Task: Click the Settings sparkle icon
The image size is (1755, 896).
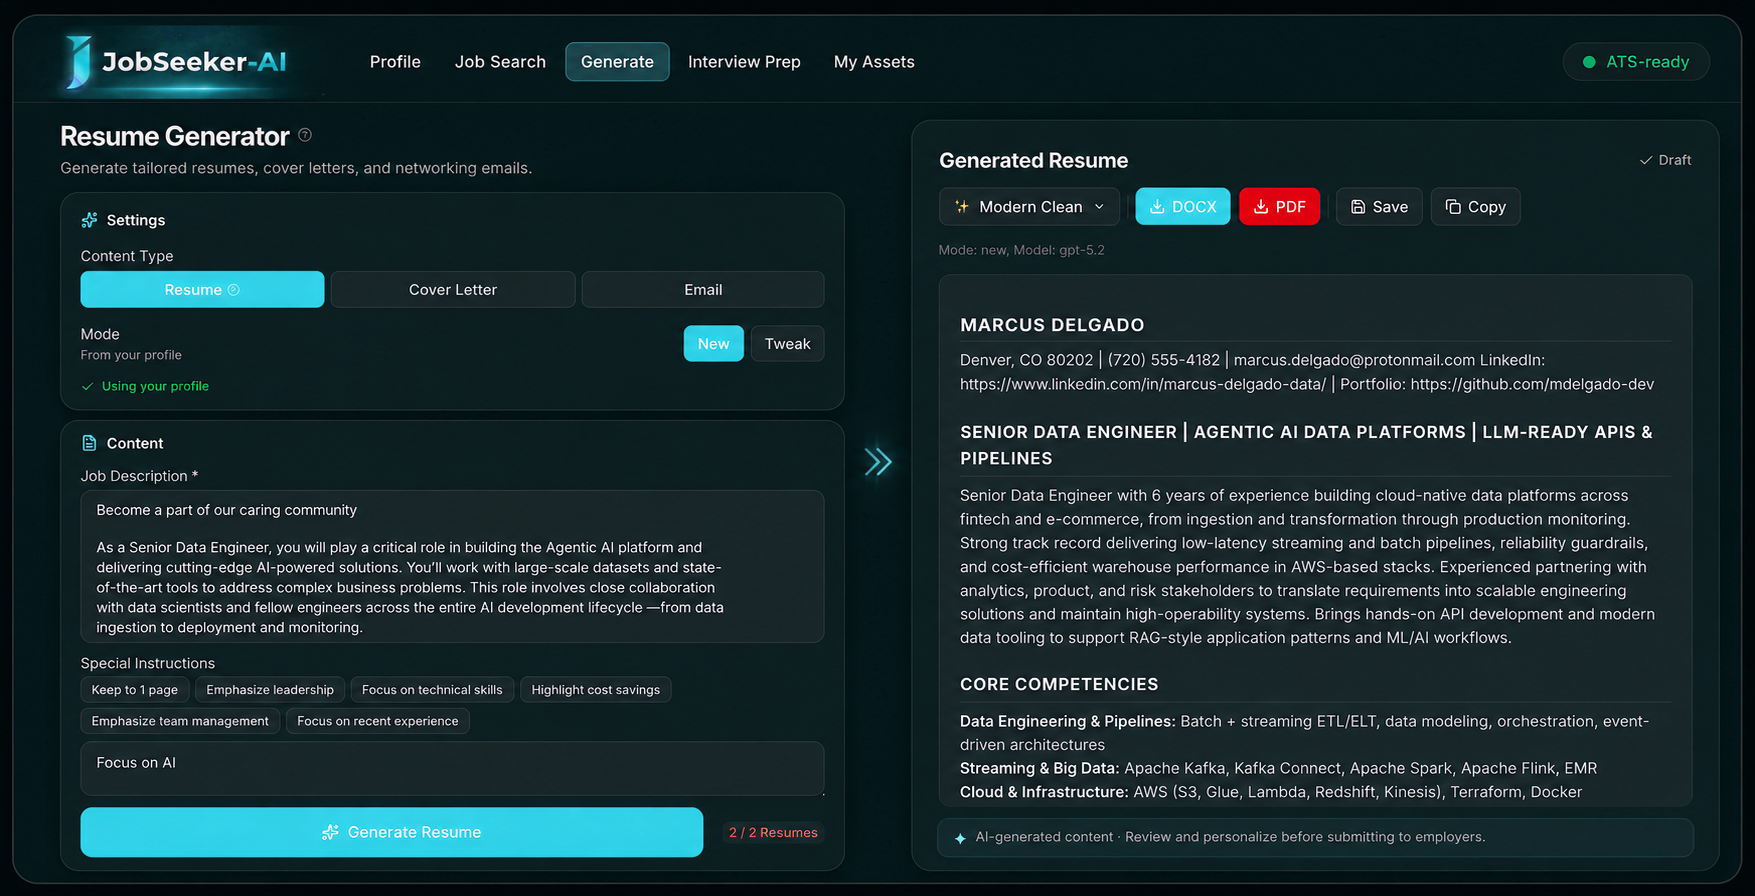Action: 89,220
